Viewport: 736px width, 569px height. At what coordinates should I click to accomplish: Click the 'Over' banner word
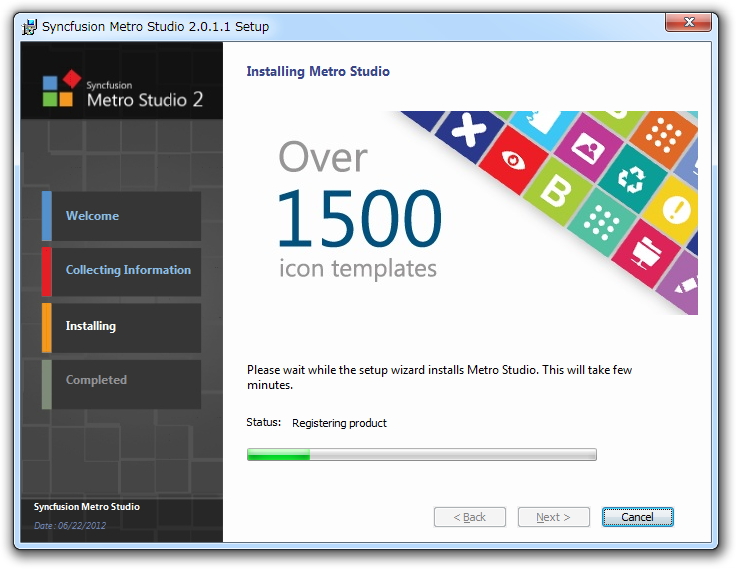[323, 157]
